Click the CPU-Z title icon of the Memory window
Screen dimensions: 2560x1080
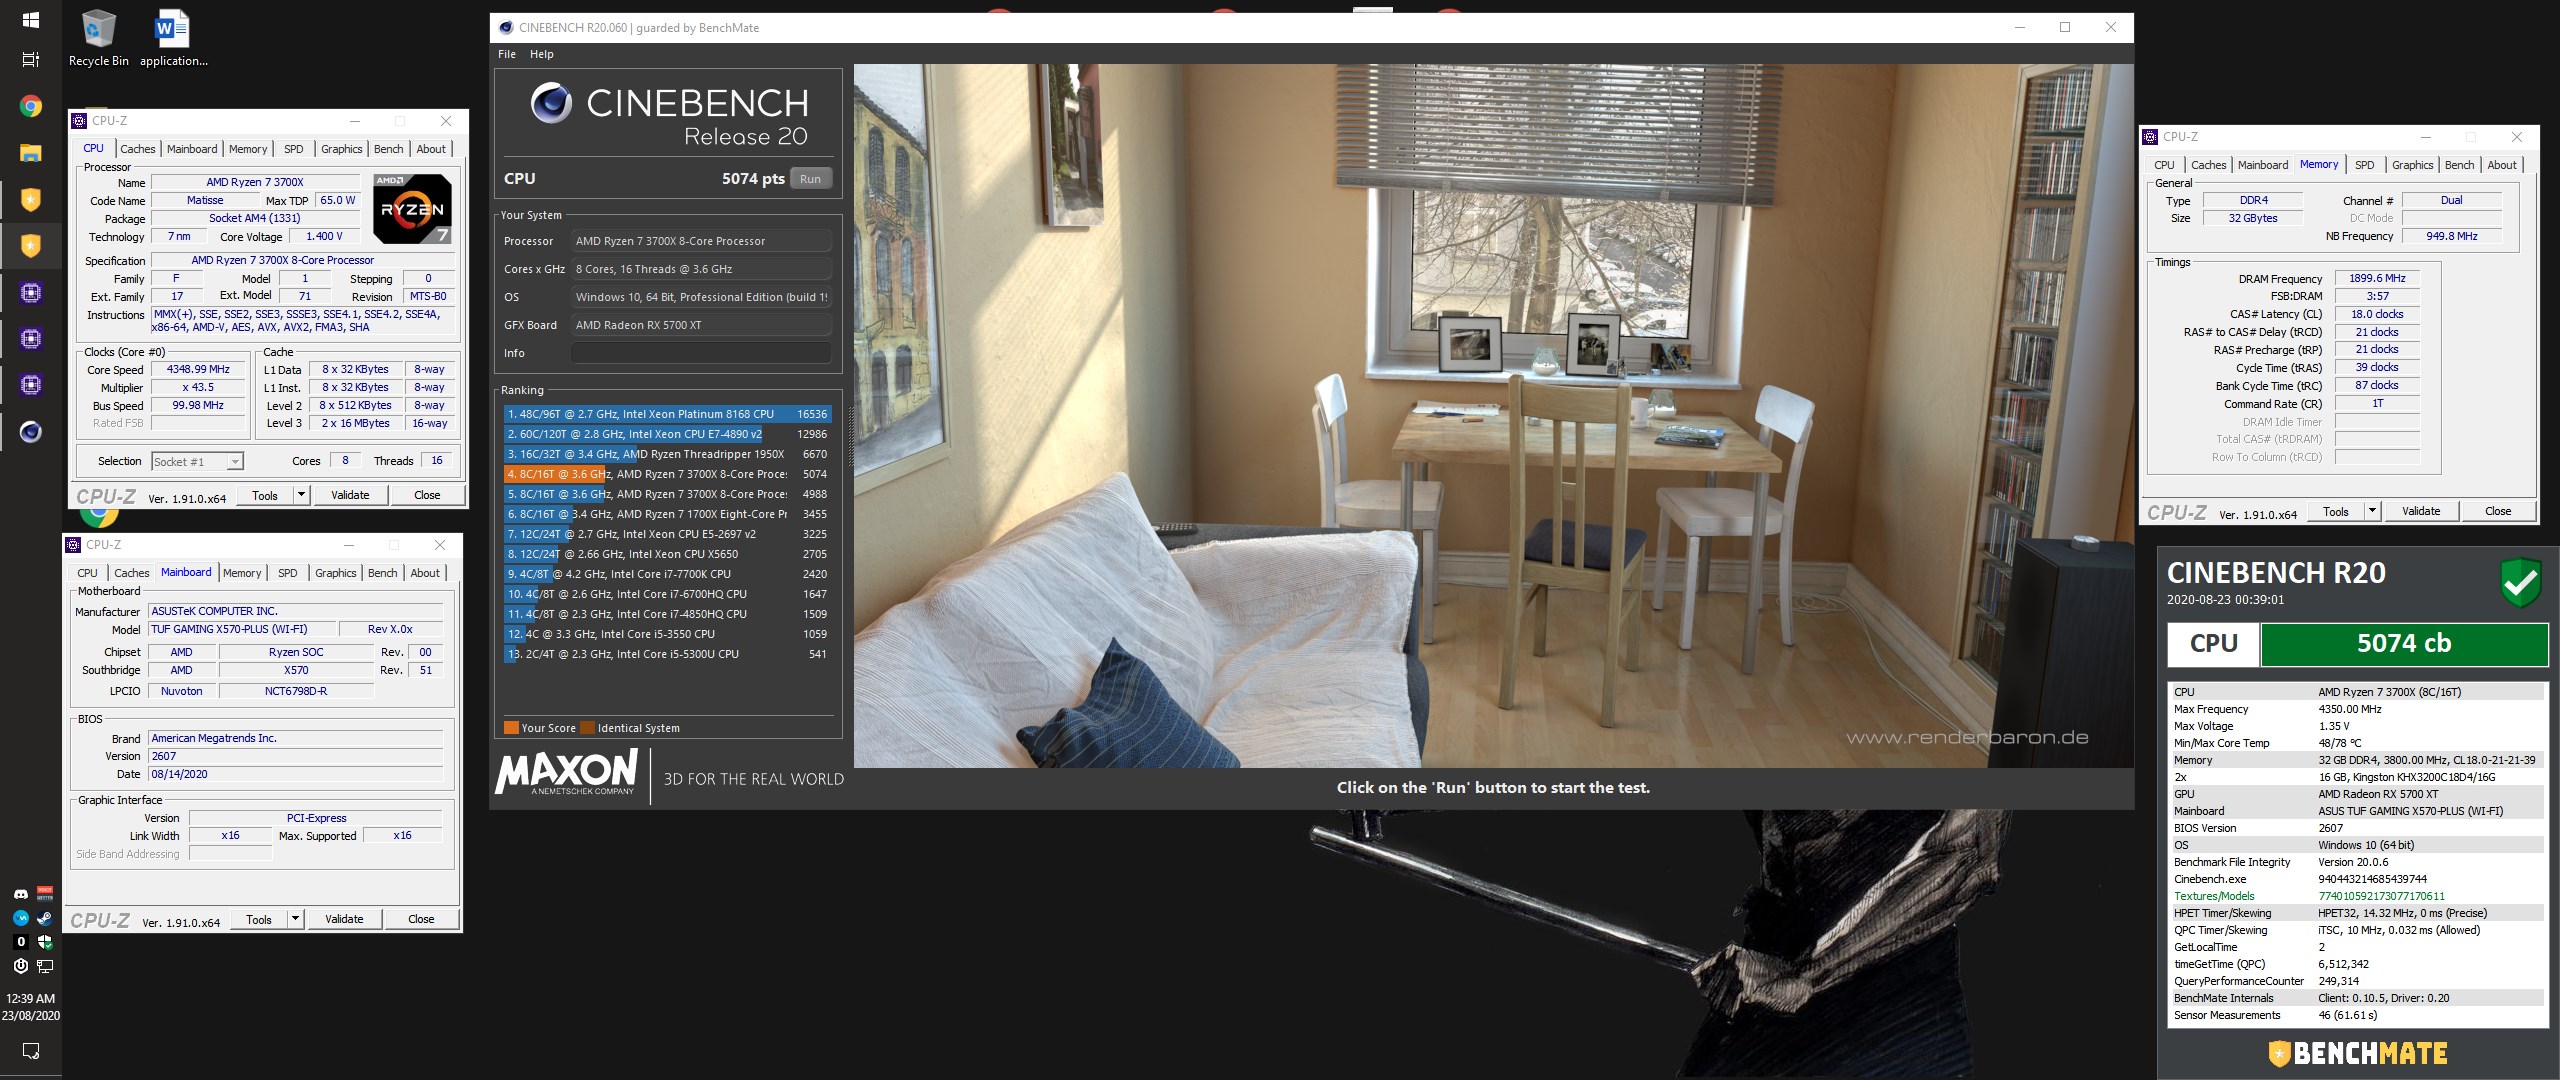click(2151, 137)
